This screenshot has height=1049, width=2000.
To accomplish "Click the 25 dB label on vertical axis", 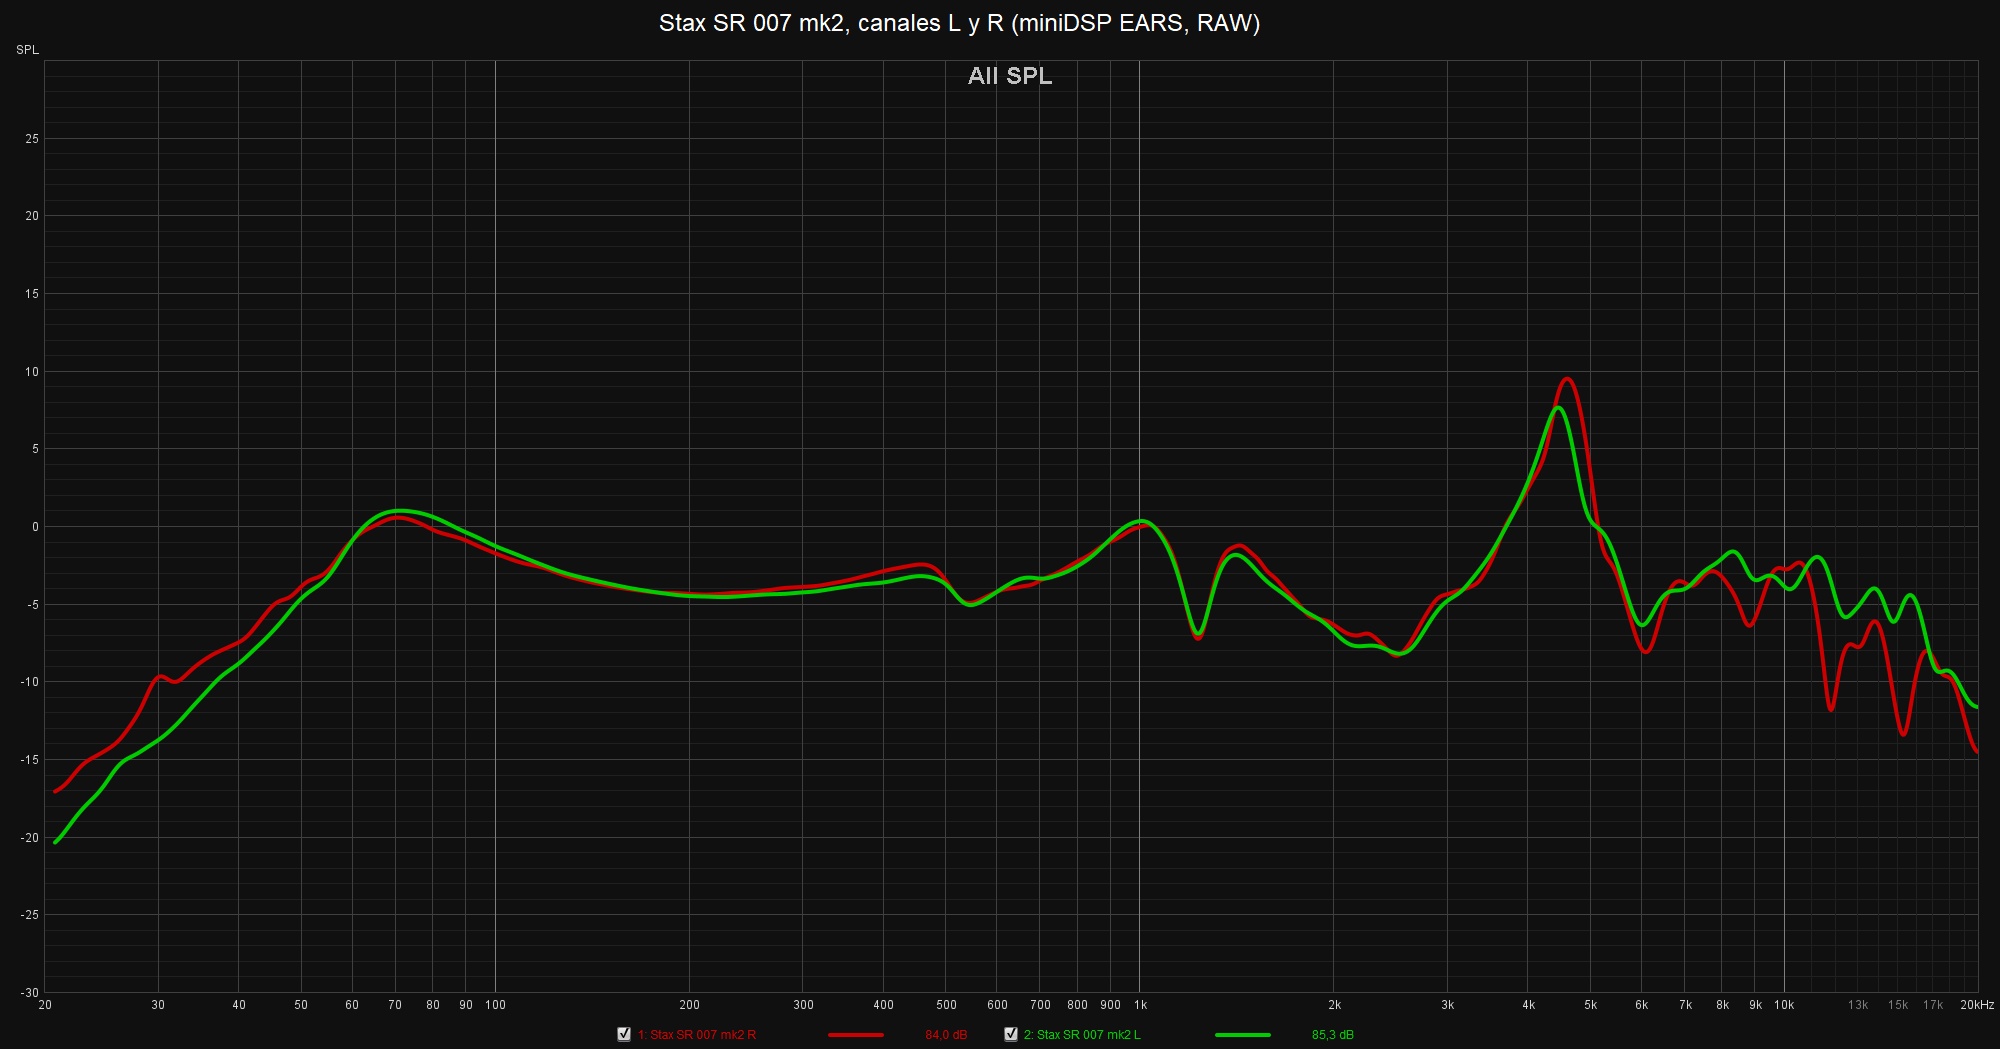I will [x=32, y=139].
